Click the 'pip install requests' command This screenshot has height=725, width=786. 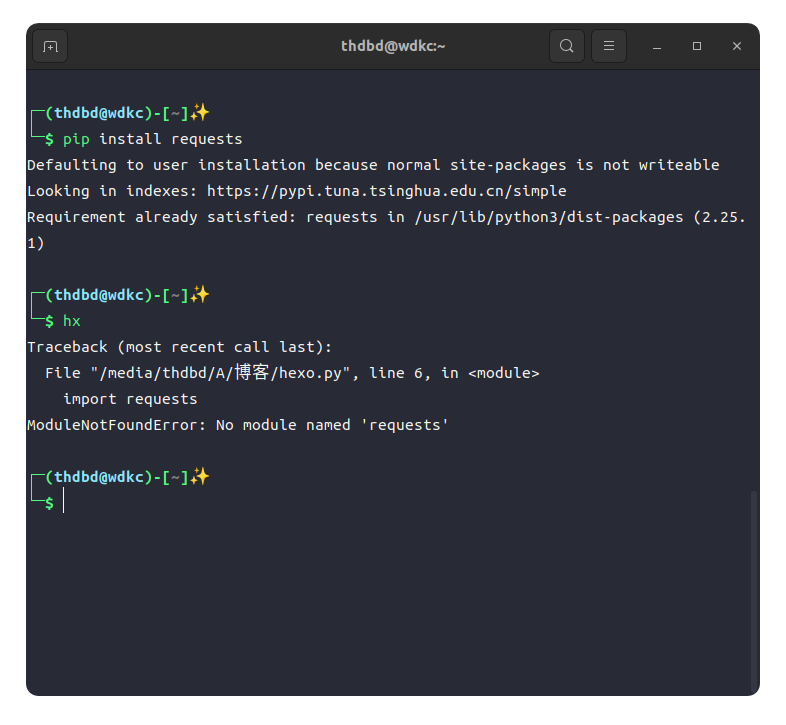point(152,139)
